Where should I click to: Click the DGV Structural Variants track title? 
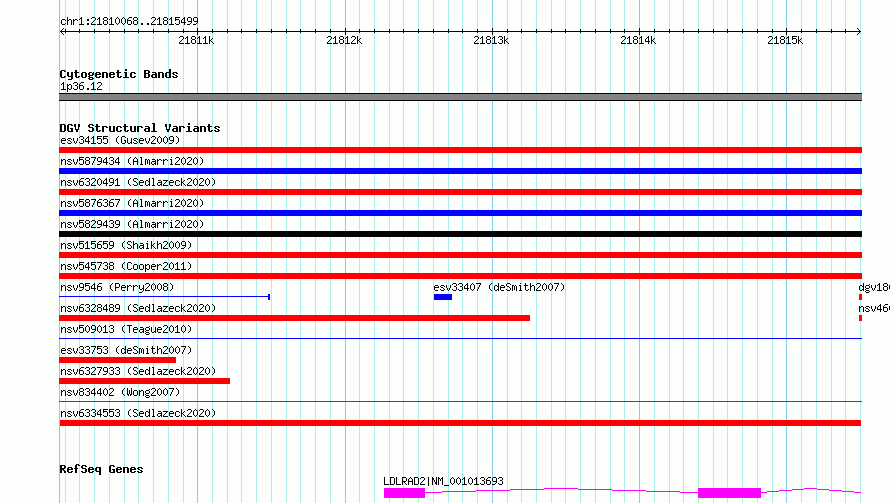tap(140, 128)
